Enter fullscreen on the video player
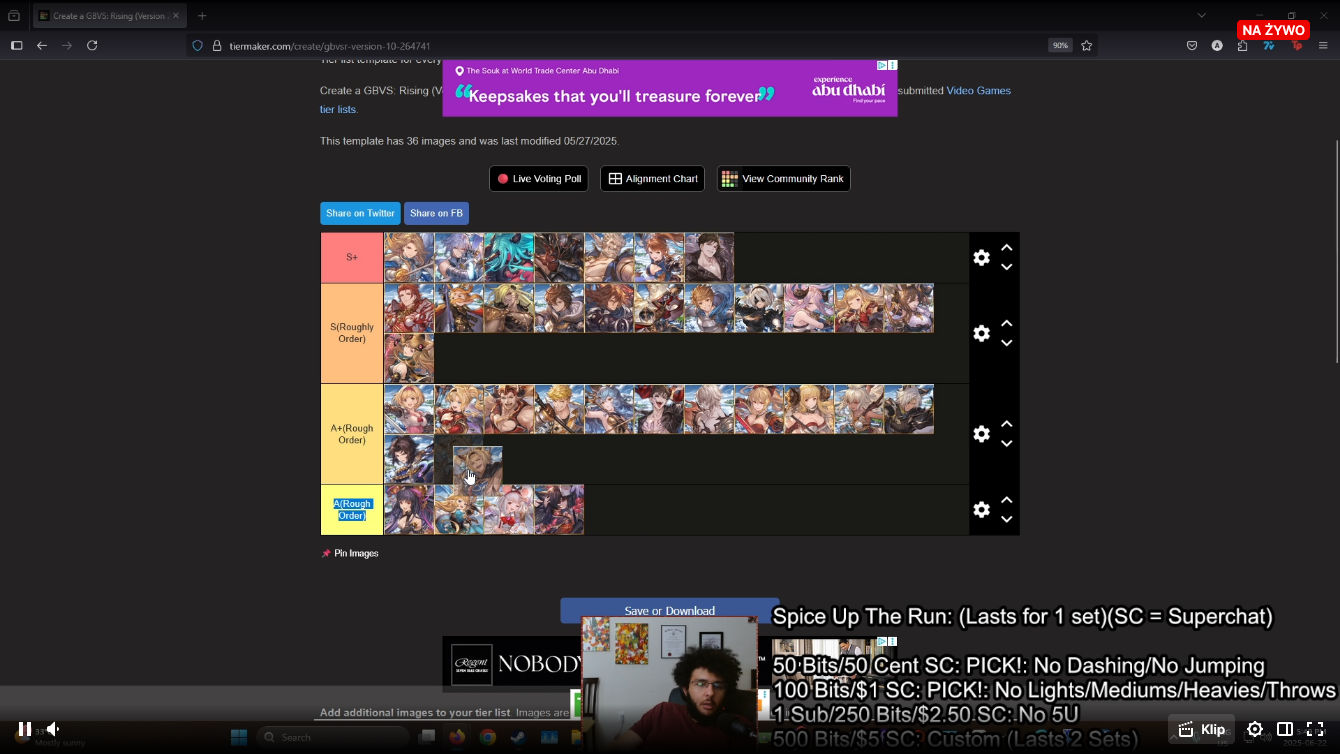 1315,729
